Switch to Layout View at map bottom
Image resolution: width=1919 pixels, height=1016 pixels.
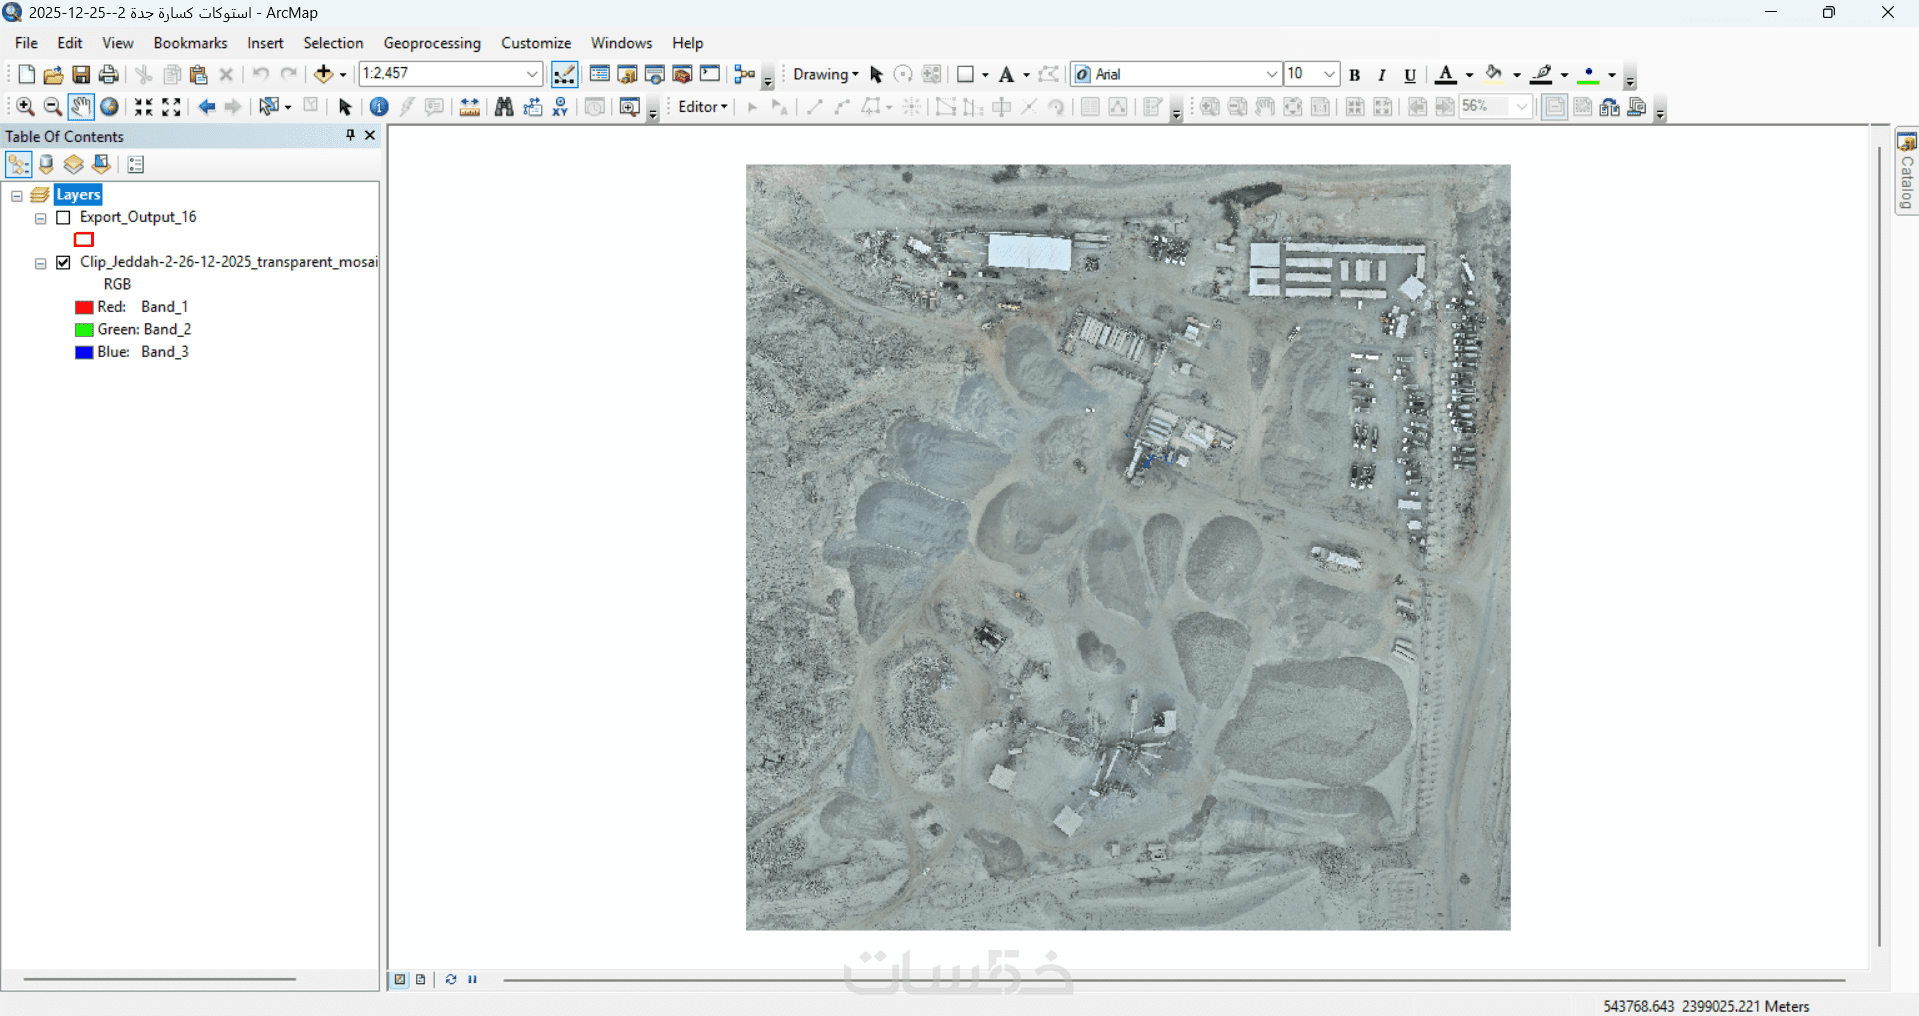tap(421, 980)
